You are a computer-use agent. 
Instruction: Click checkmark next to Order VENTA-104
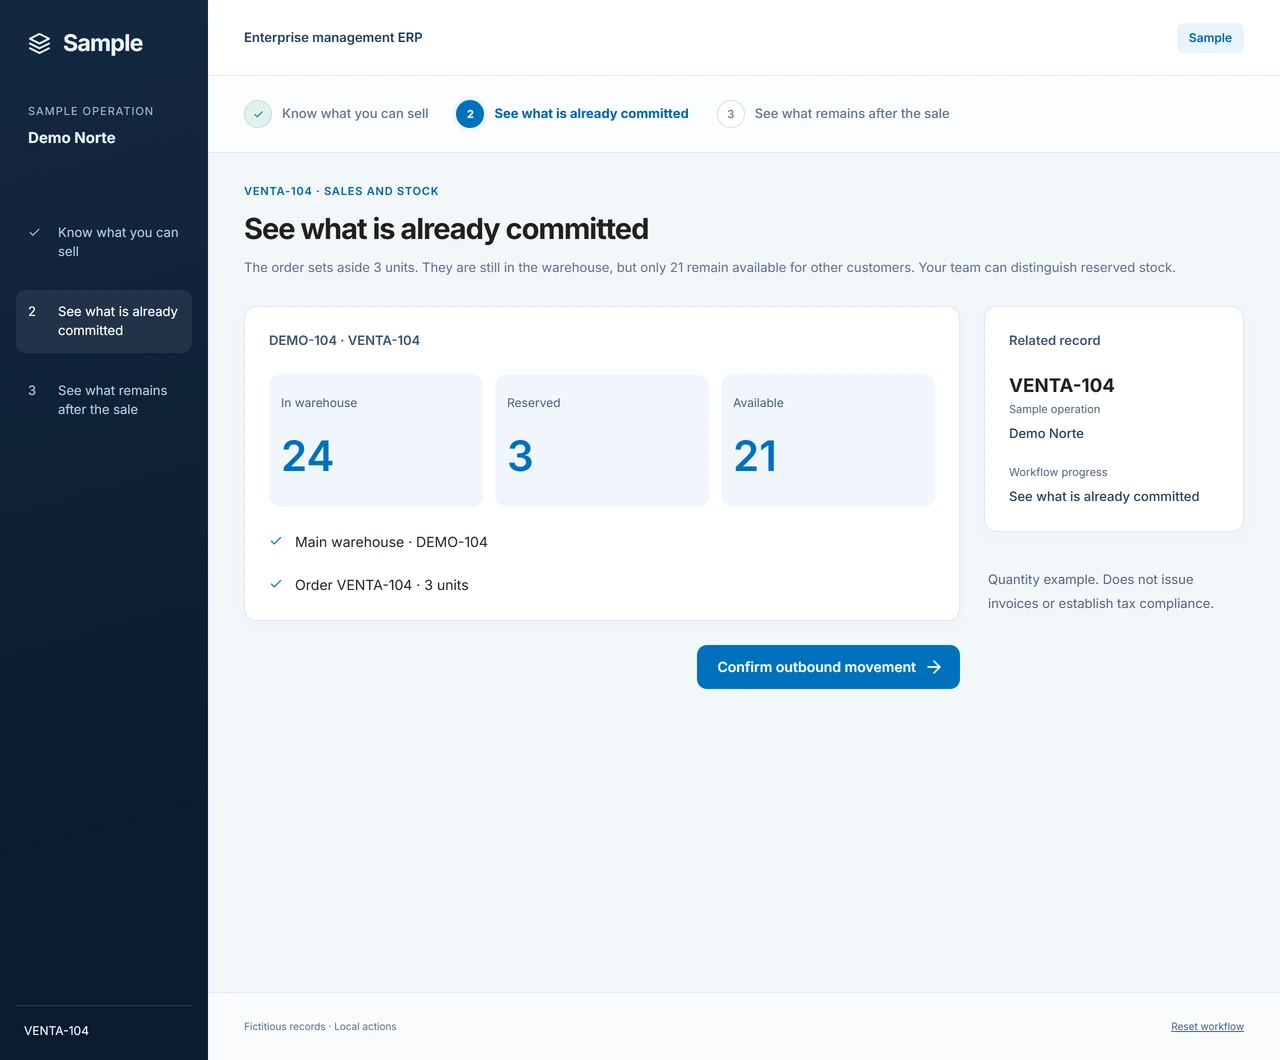click(x=276, y=584)
